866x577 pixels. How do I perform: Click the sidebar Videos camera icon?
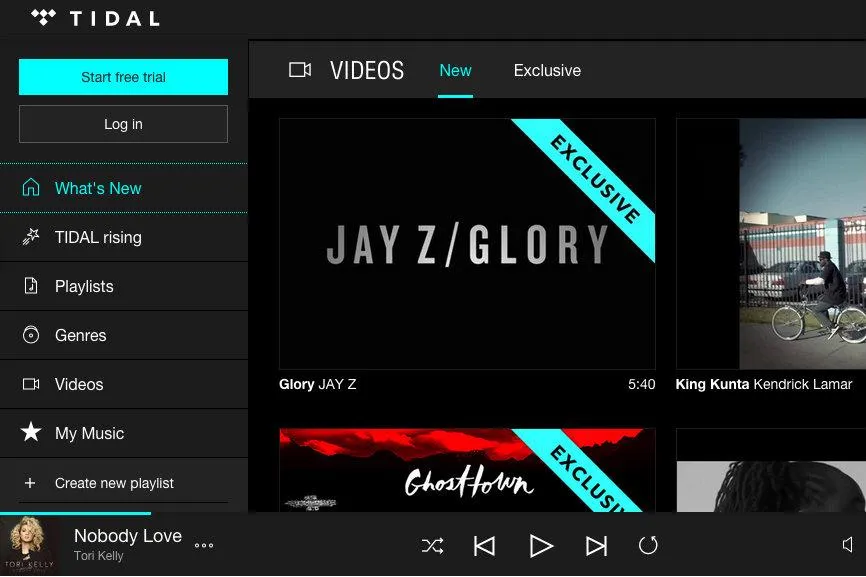click(31, 384)
